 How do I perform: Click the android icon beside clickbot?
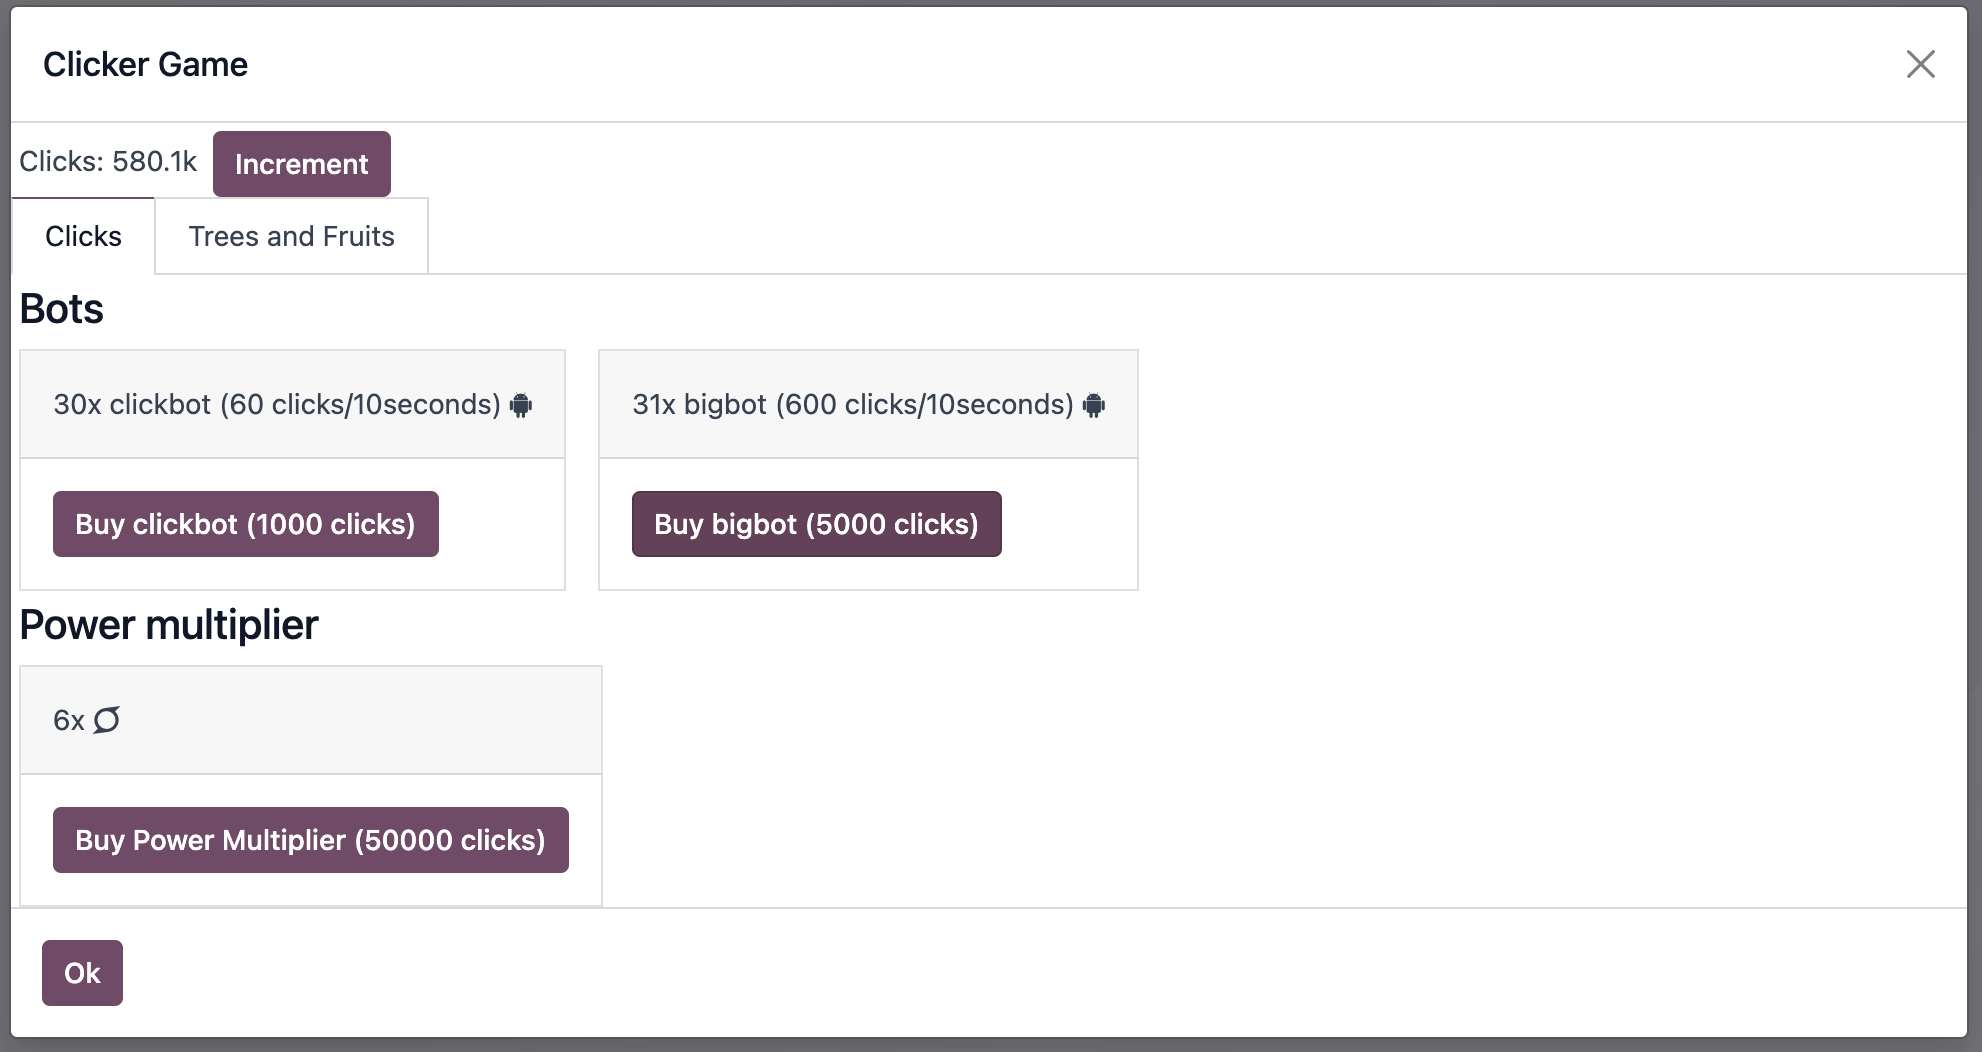pos(521,405)
